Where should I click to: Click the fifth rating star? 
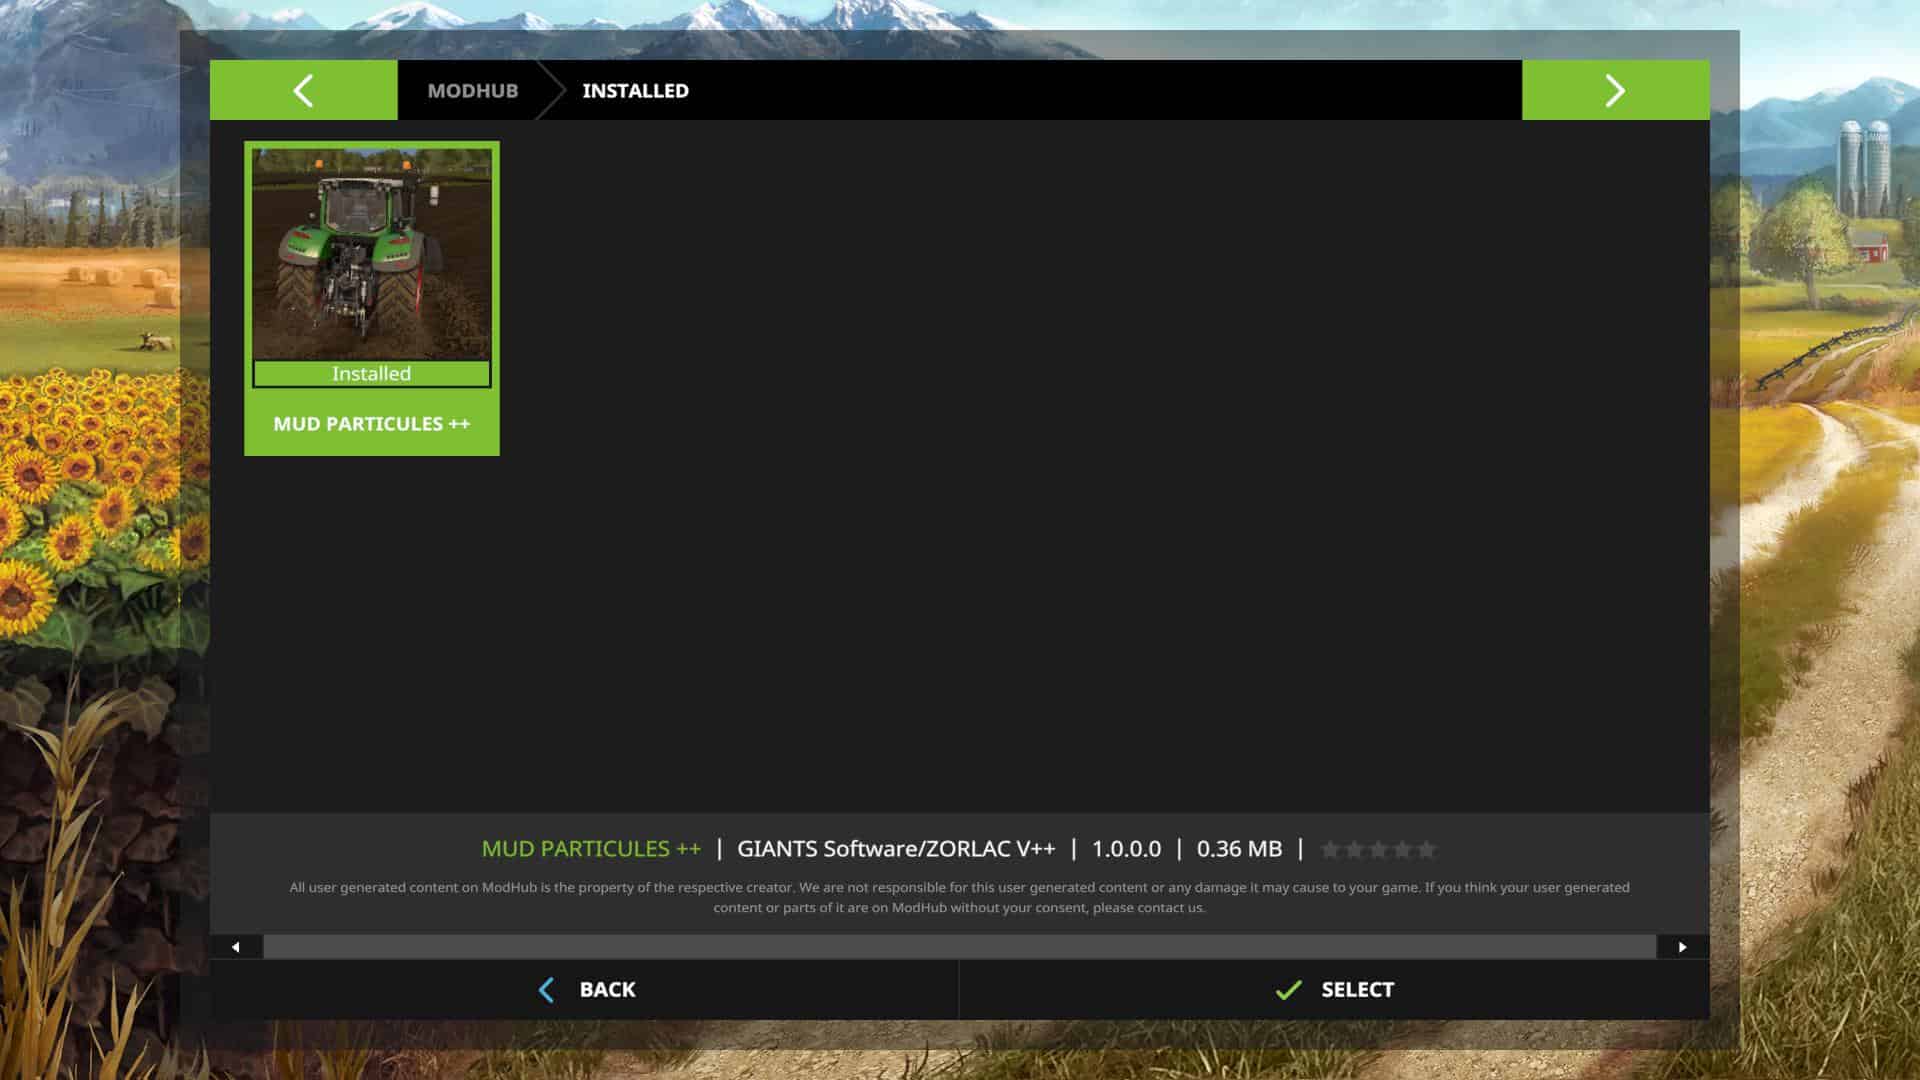click(x=1427, y=850)
